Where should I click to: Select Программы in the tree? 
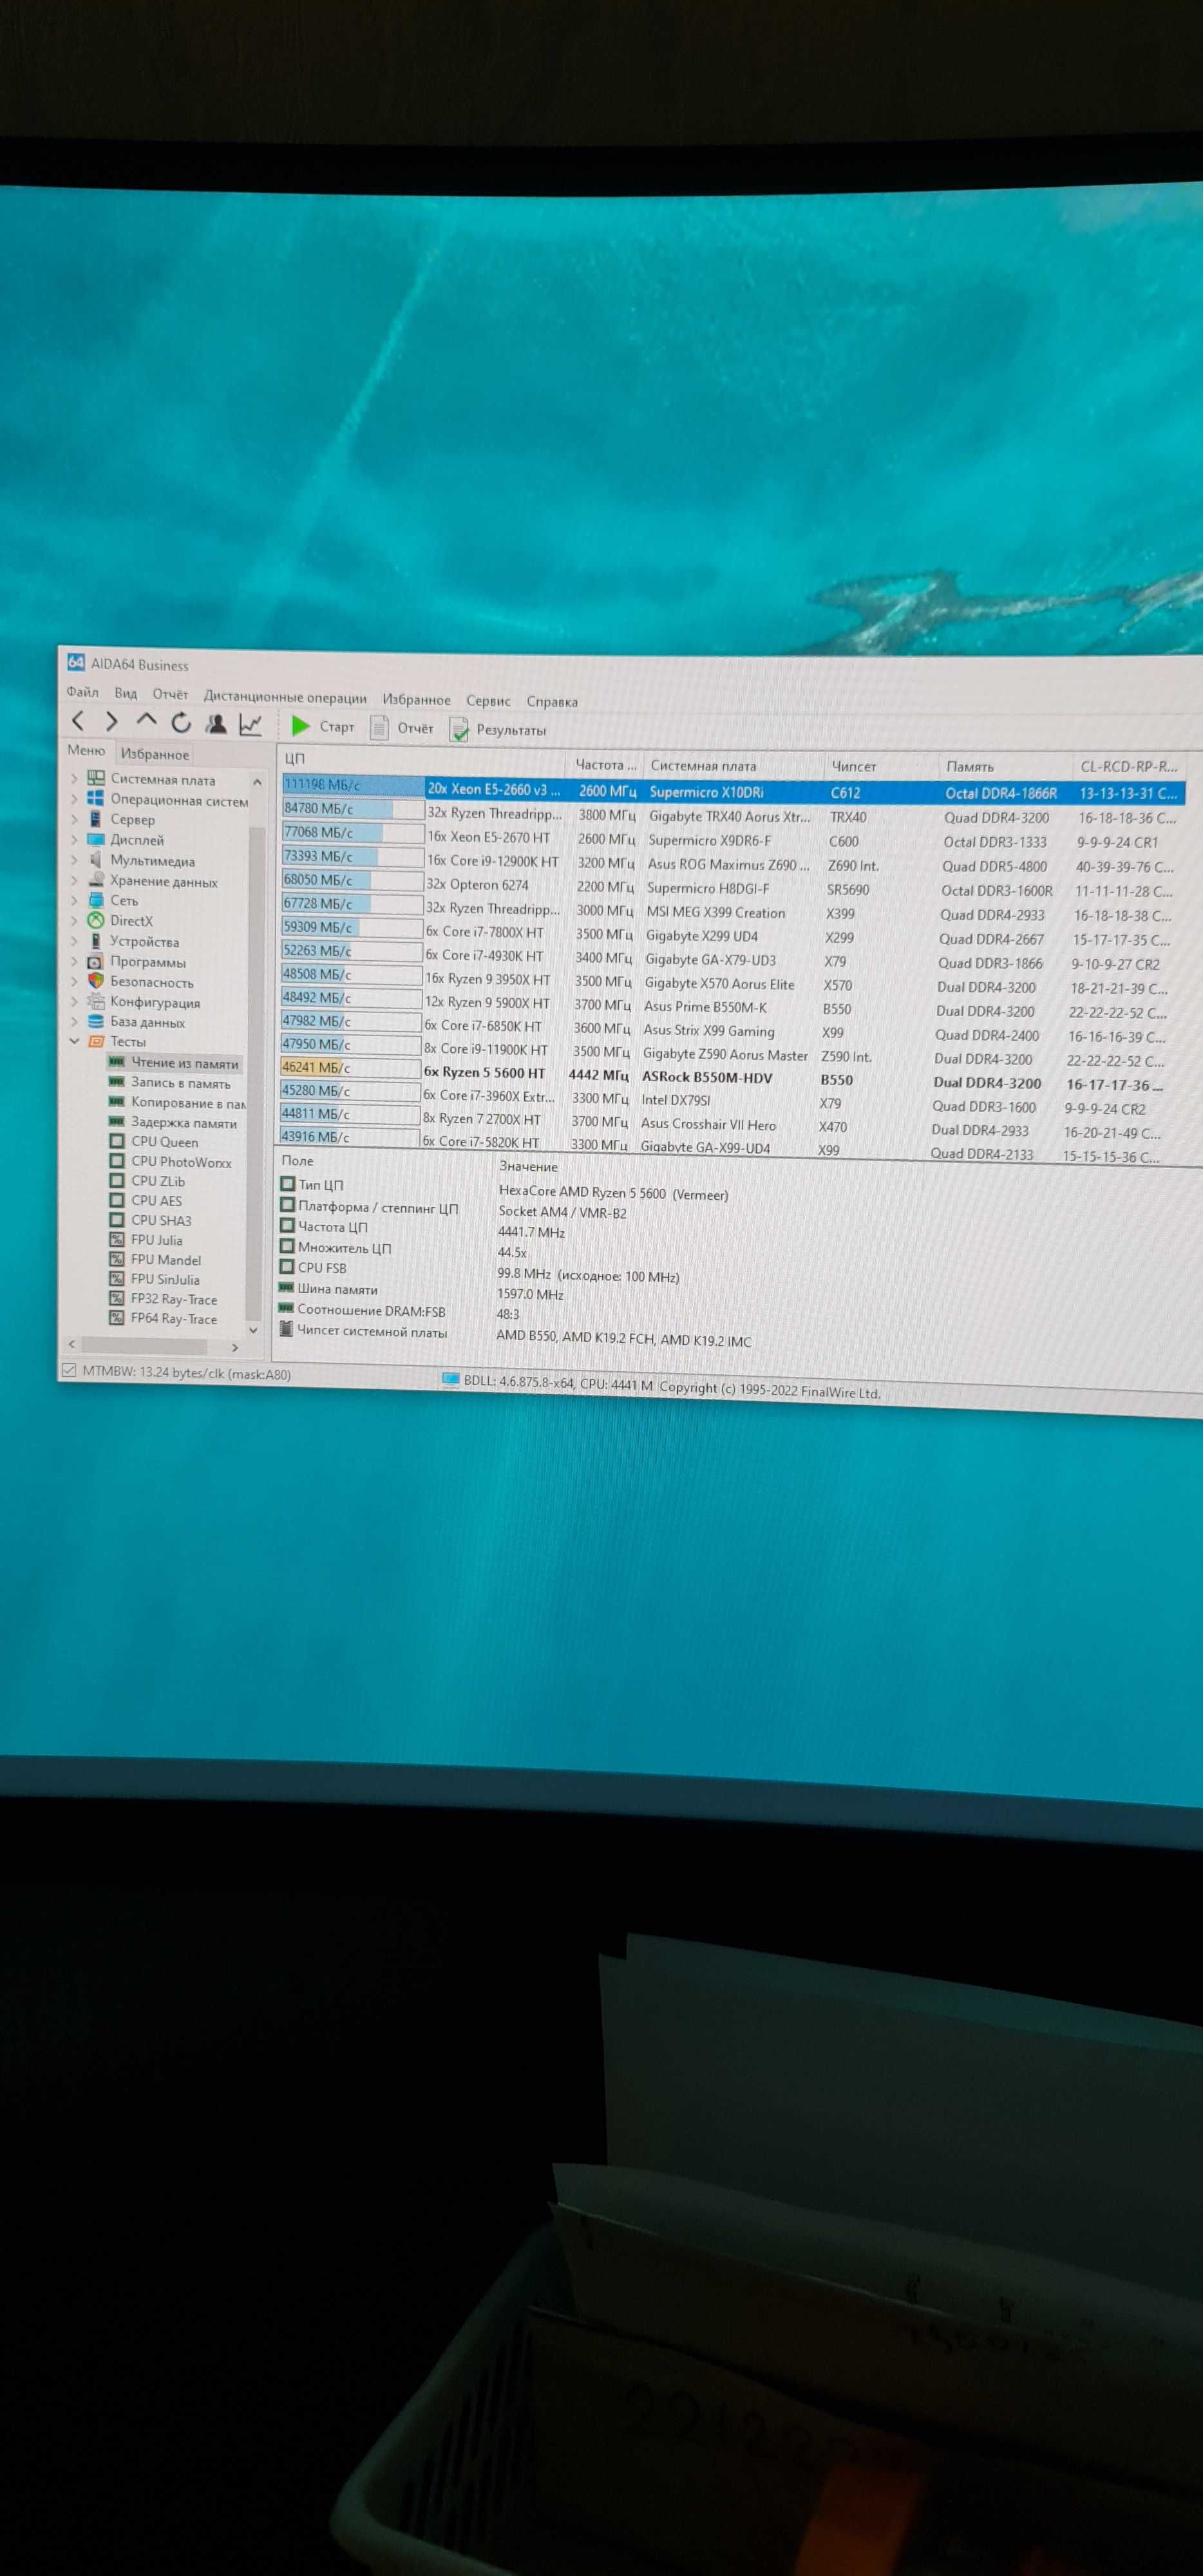tap(147, 962)
